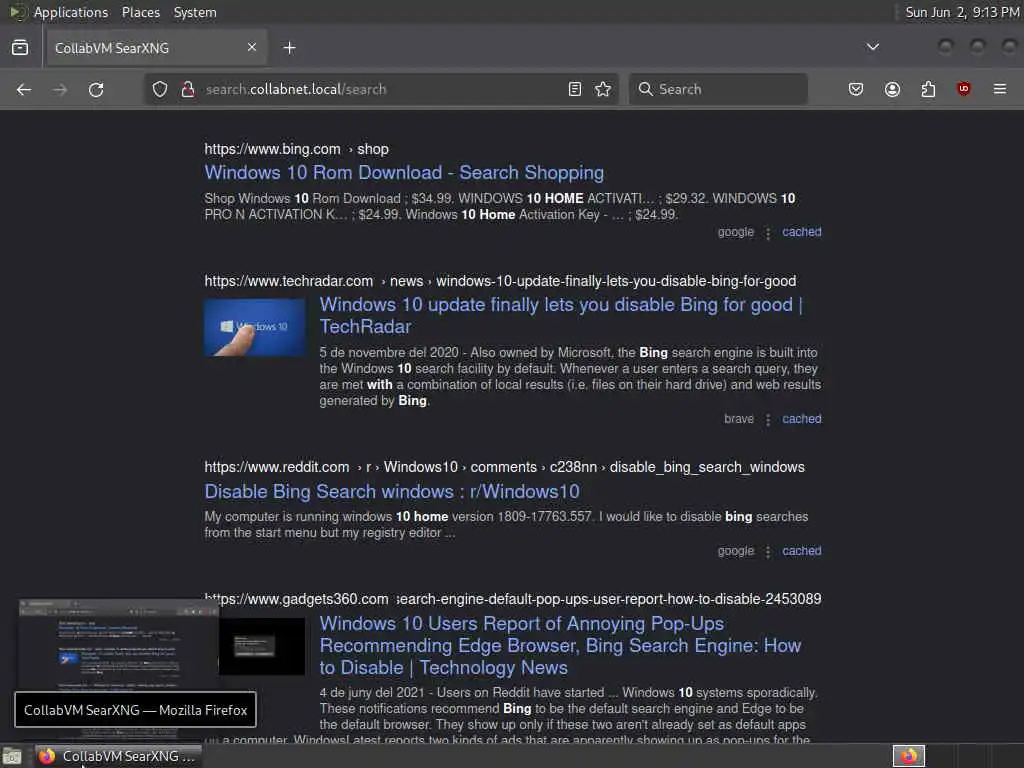Expand the list all tabs chevron
Viewport: 1024px width, 768px height.
[872, 47]
